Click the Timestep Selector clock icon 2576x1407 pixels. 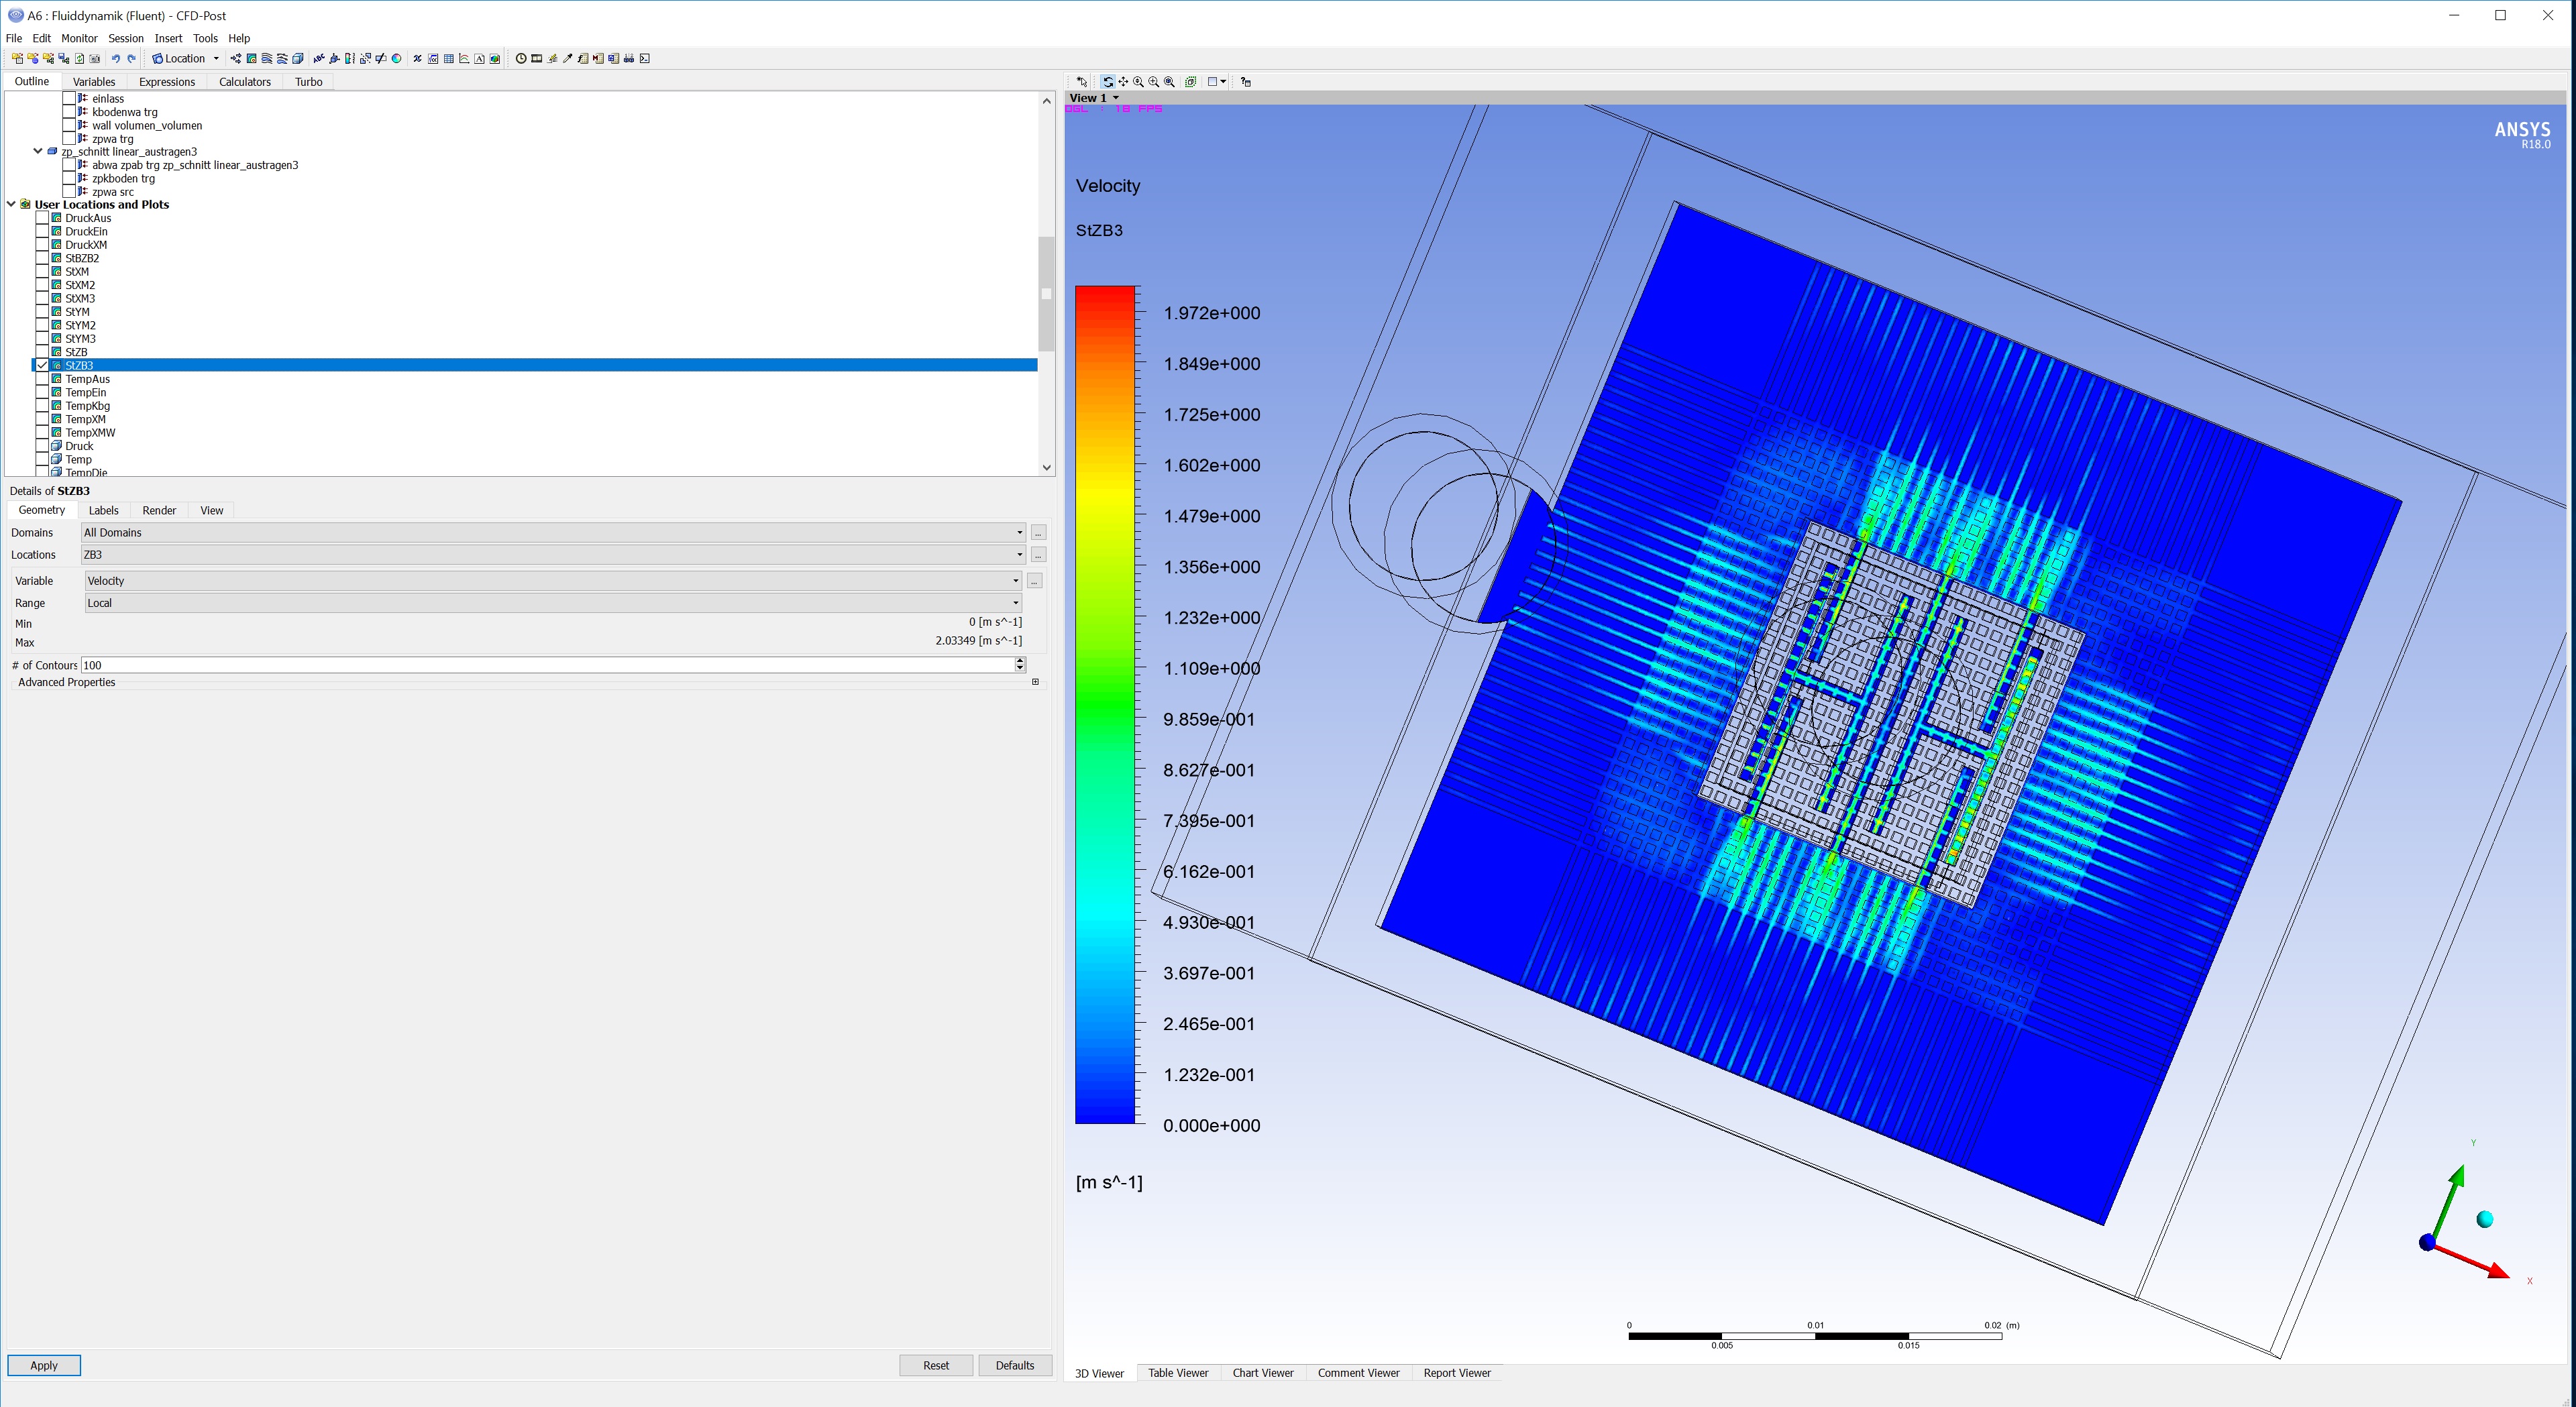tap(521, 59)
